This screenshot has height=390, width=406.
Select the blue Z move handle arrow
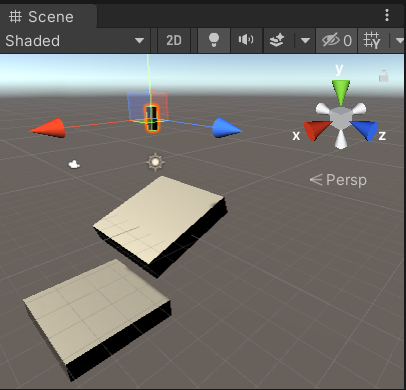click(227, 128)
